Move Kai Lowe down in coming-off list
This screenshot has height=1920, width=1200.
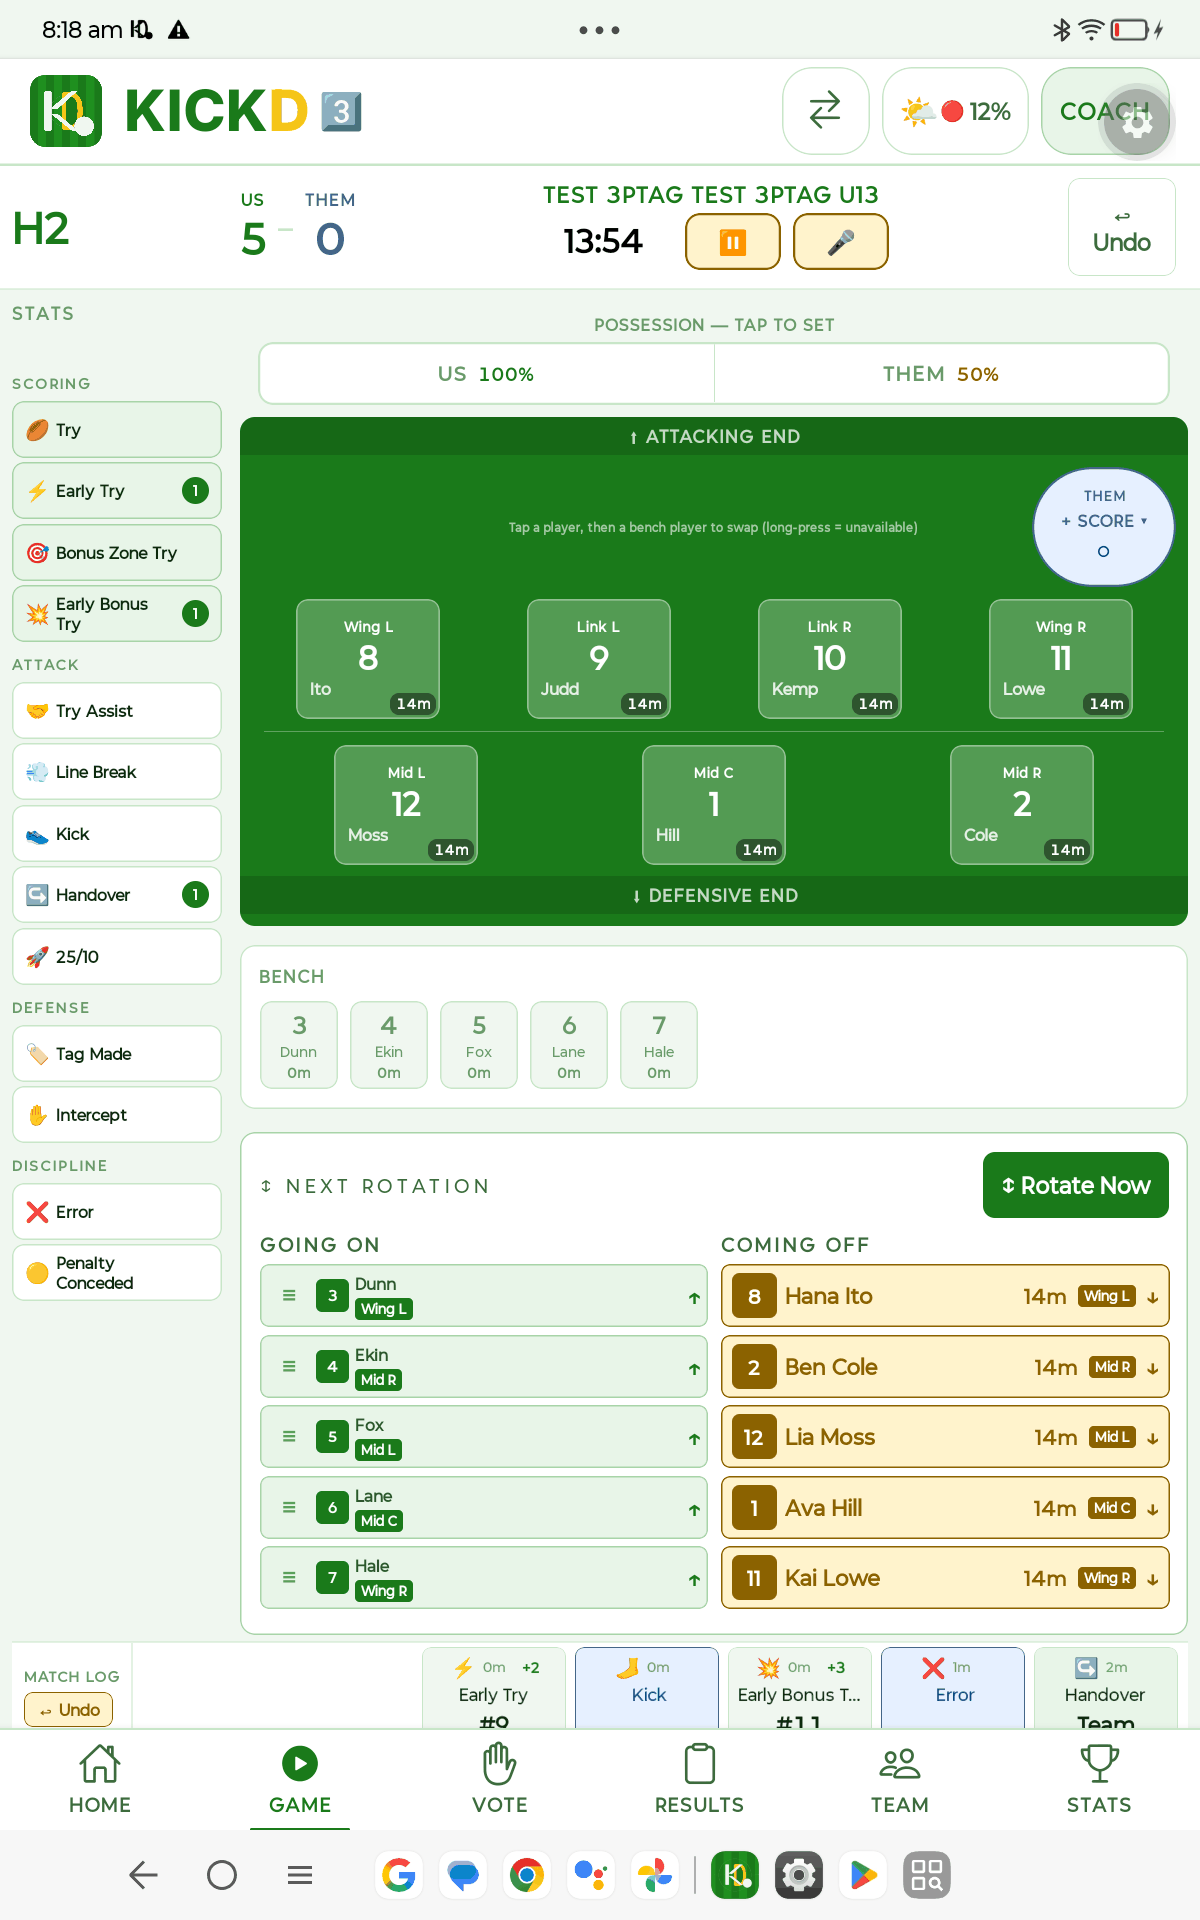point(1153,1579)
